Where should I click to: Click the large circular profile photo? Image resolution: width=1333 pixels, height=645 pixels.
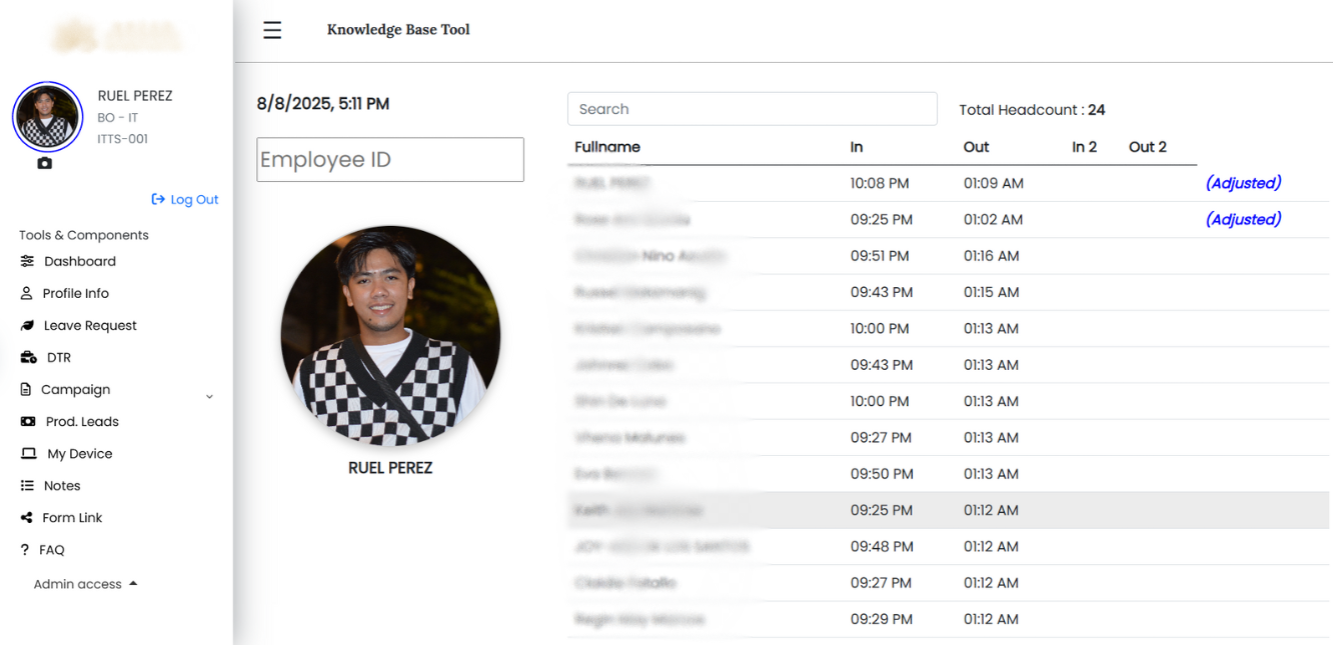390,335
